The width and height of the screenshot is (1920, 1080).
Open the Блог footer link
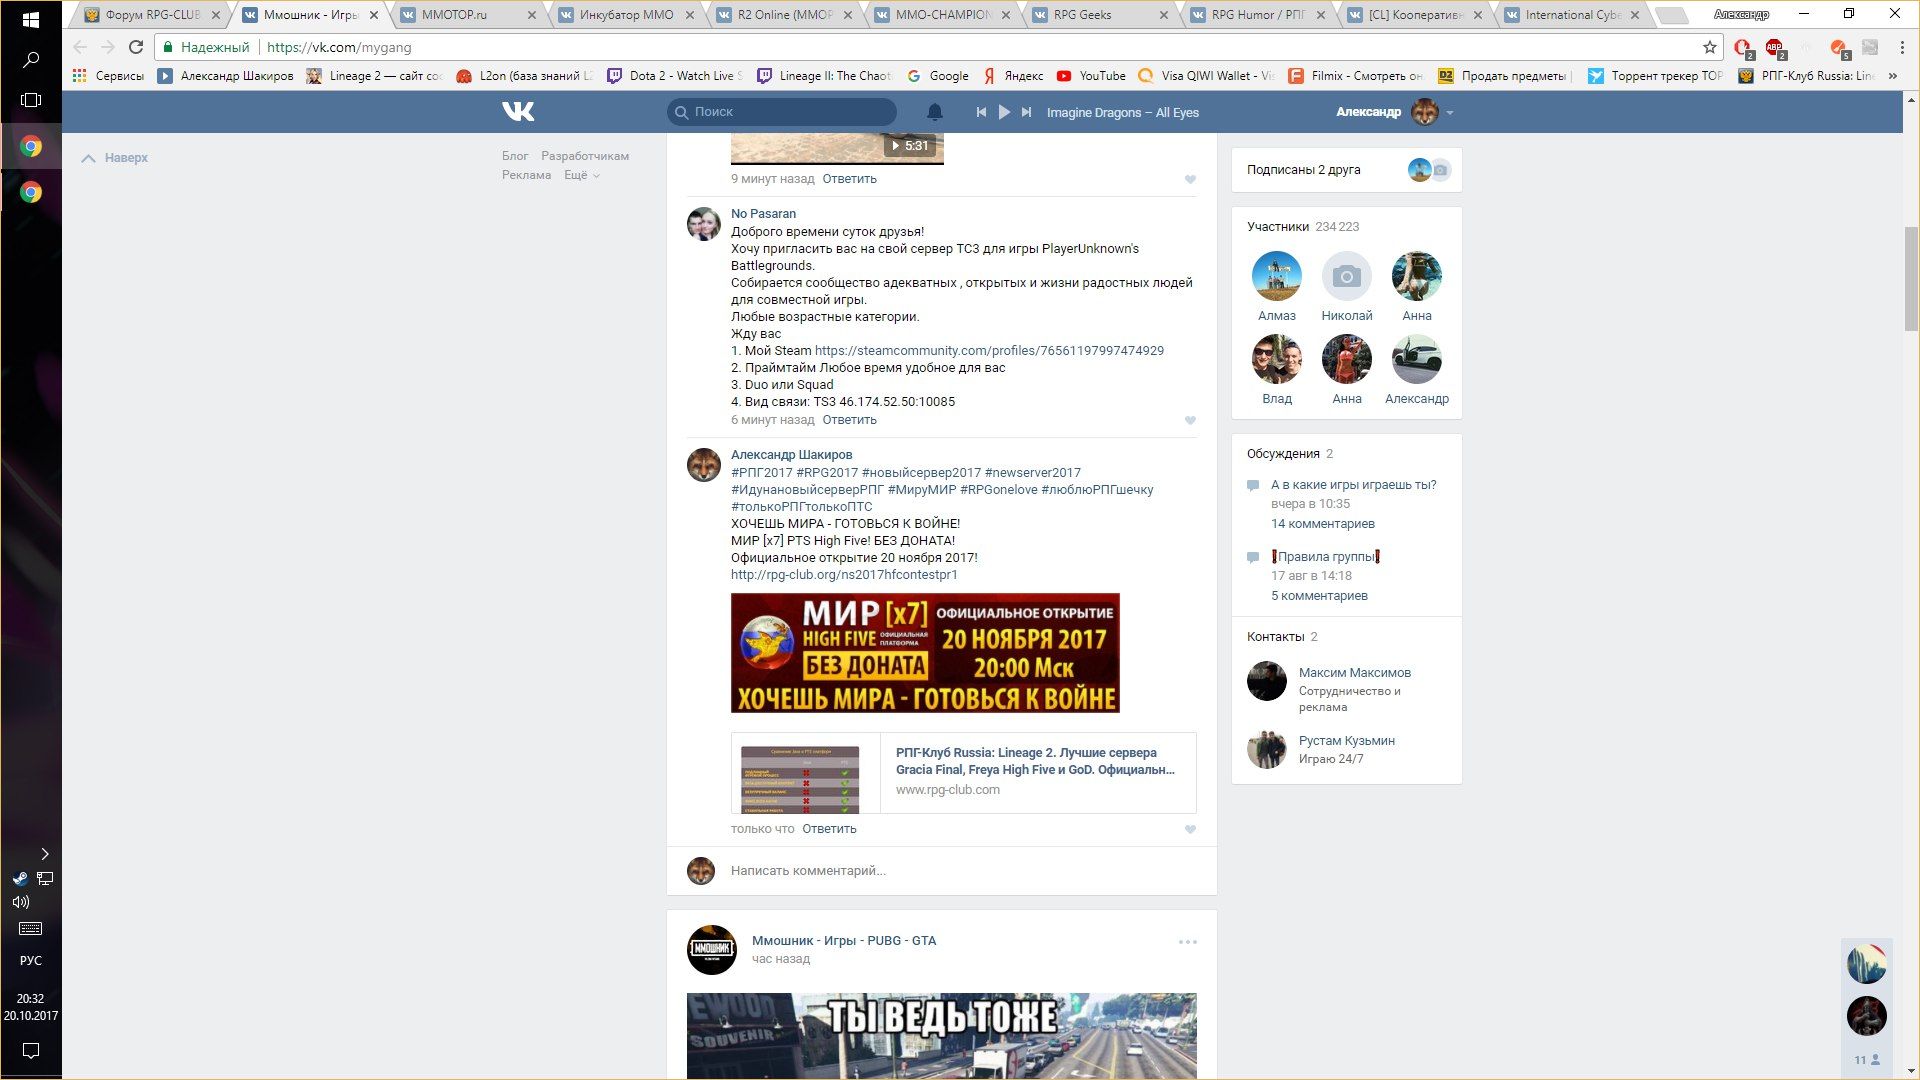click(x=515, y=156)
